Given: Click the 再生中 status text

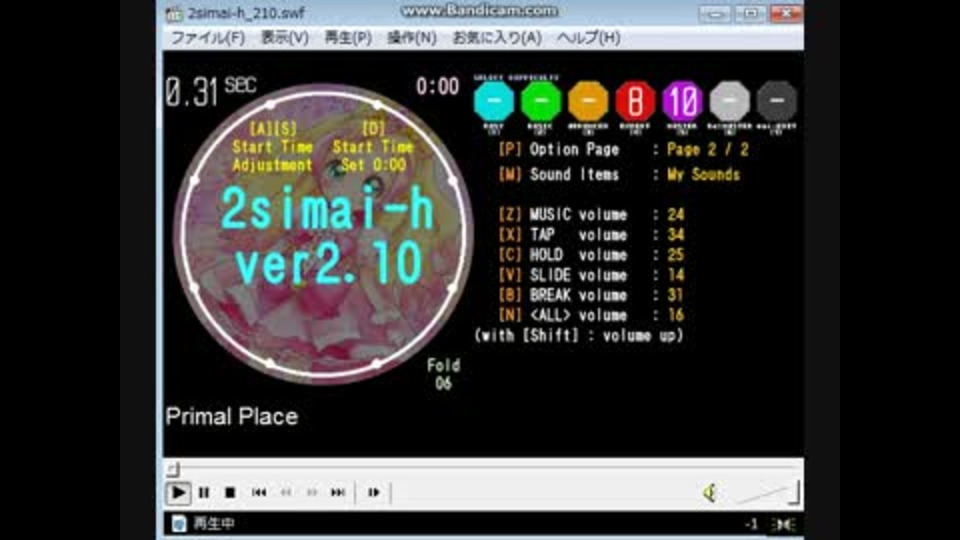Looking at the screenshot, I should 214,523.
